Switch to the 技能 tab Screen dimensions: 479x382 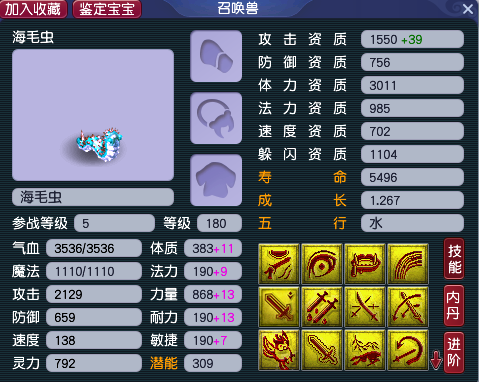454,259
